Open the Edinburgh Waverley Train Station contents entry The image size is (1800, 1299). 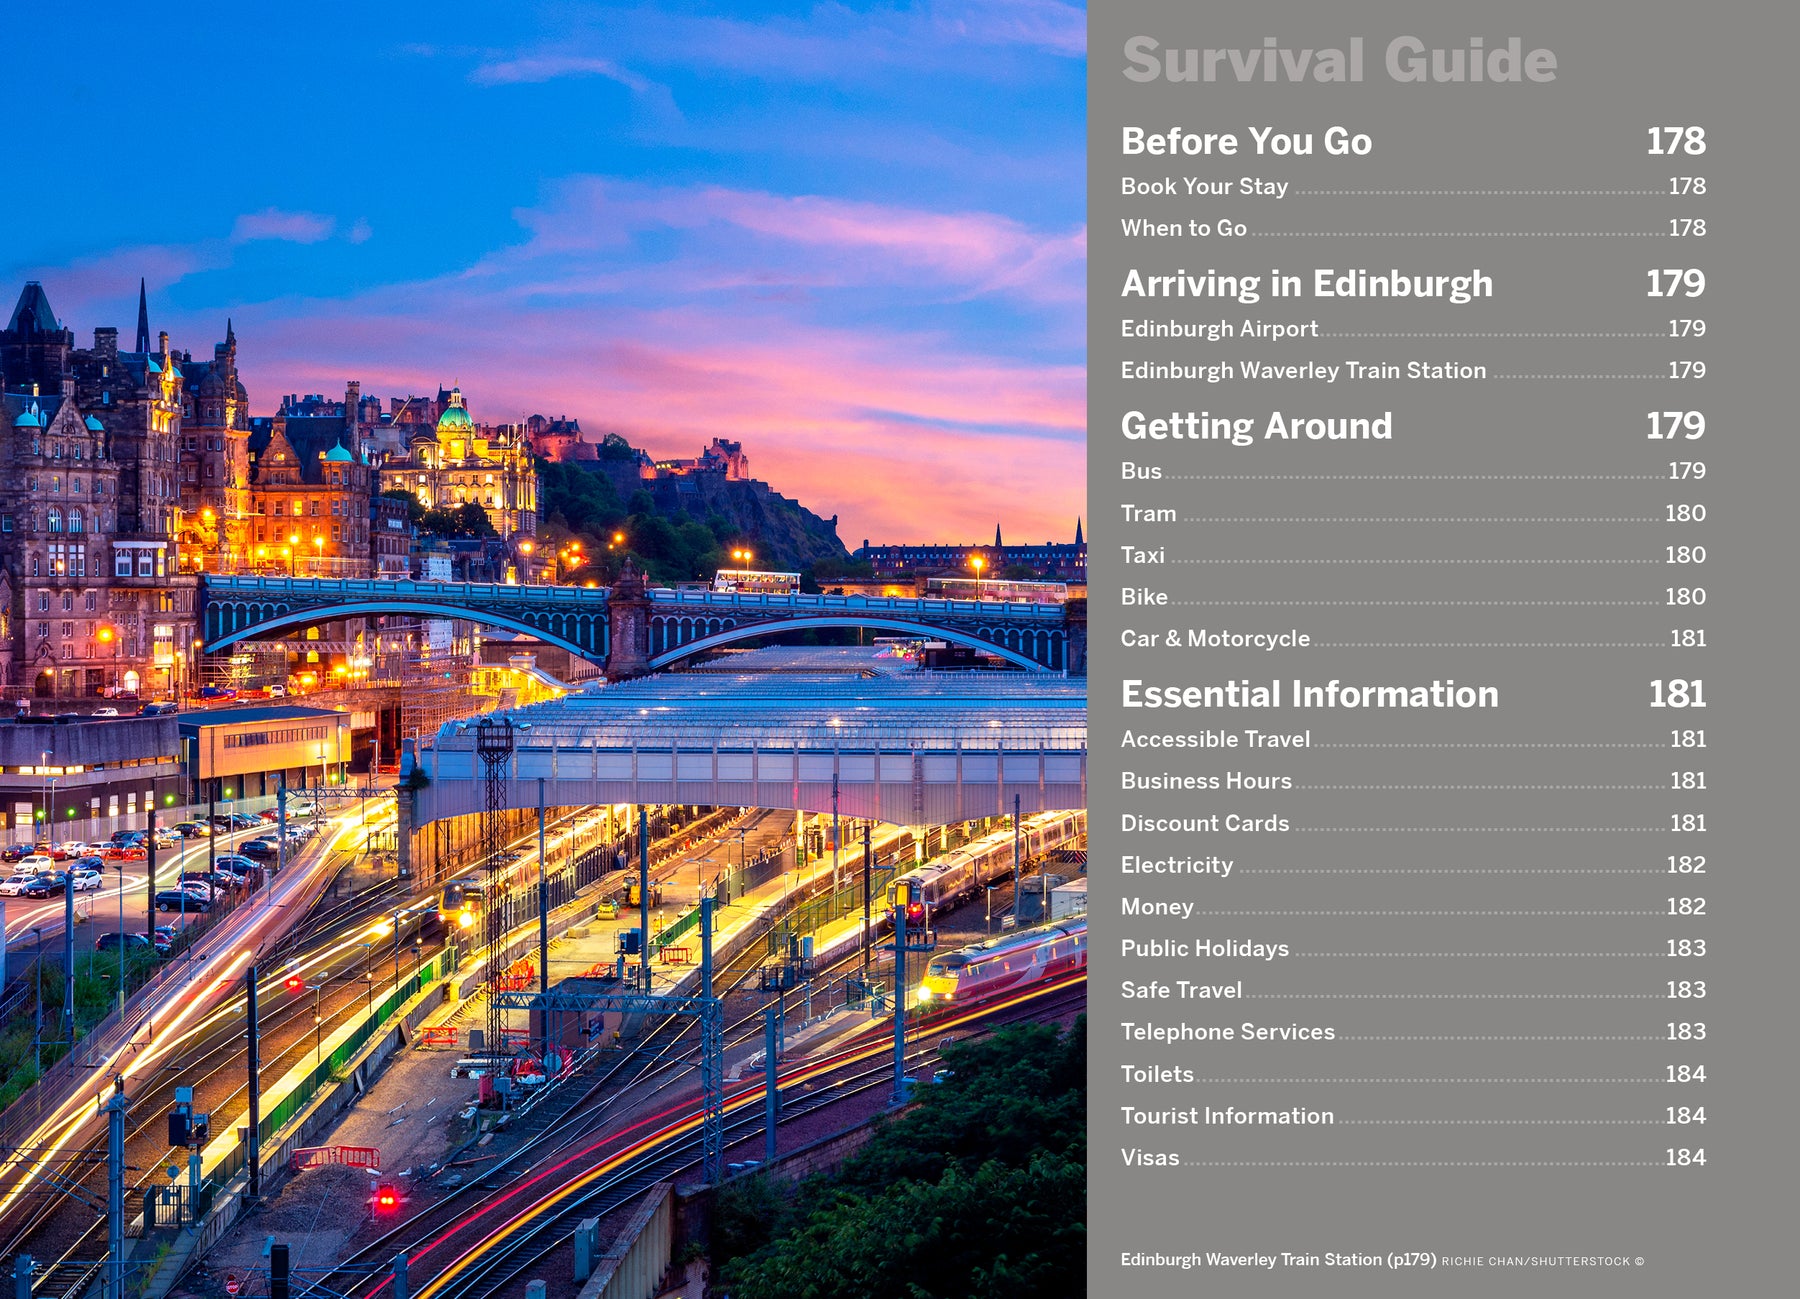click(x=1413, y=370)
